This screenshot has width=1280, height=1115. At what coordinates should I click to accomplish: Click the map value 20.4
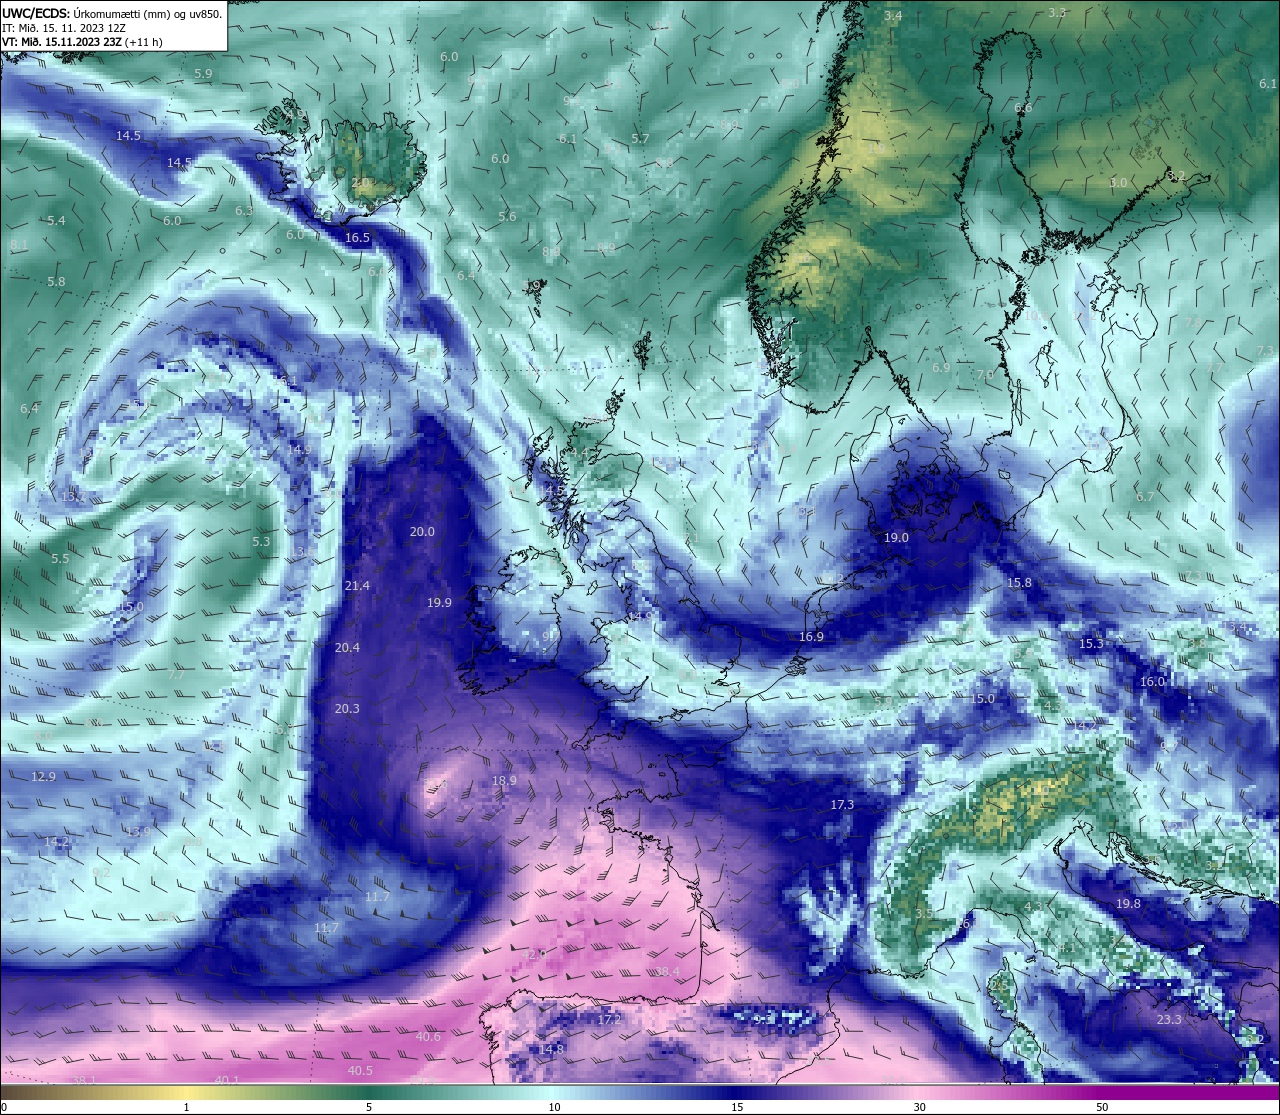pos(347,648)
